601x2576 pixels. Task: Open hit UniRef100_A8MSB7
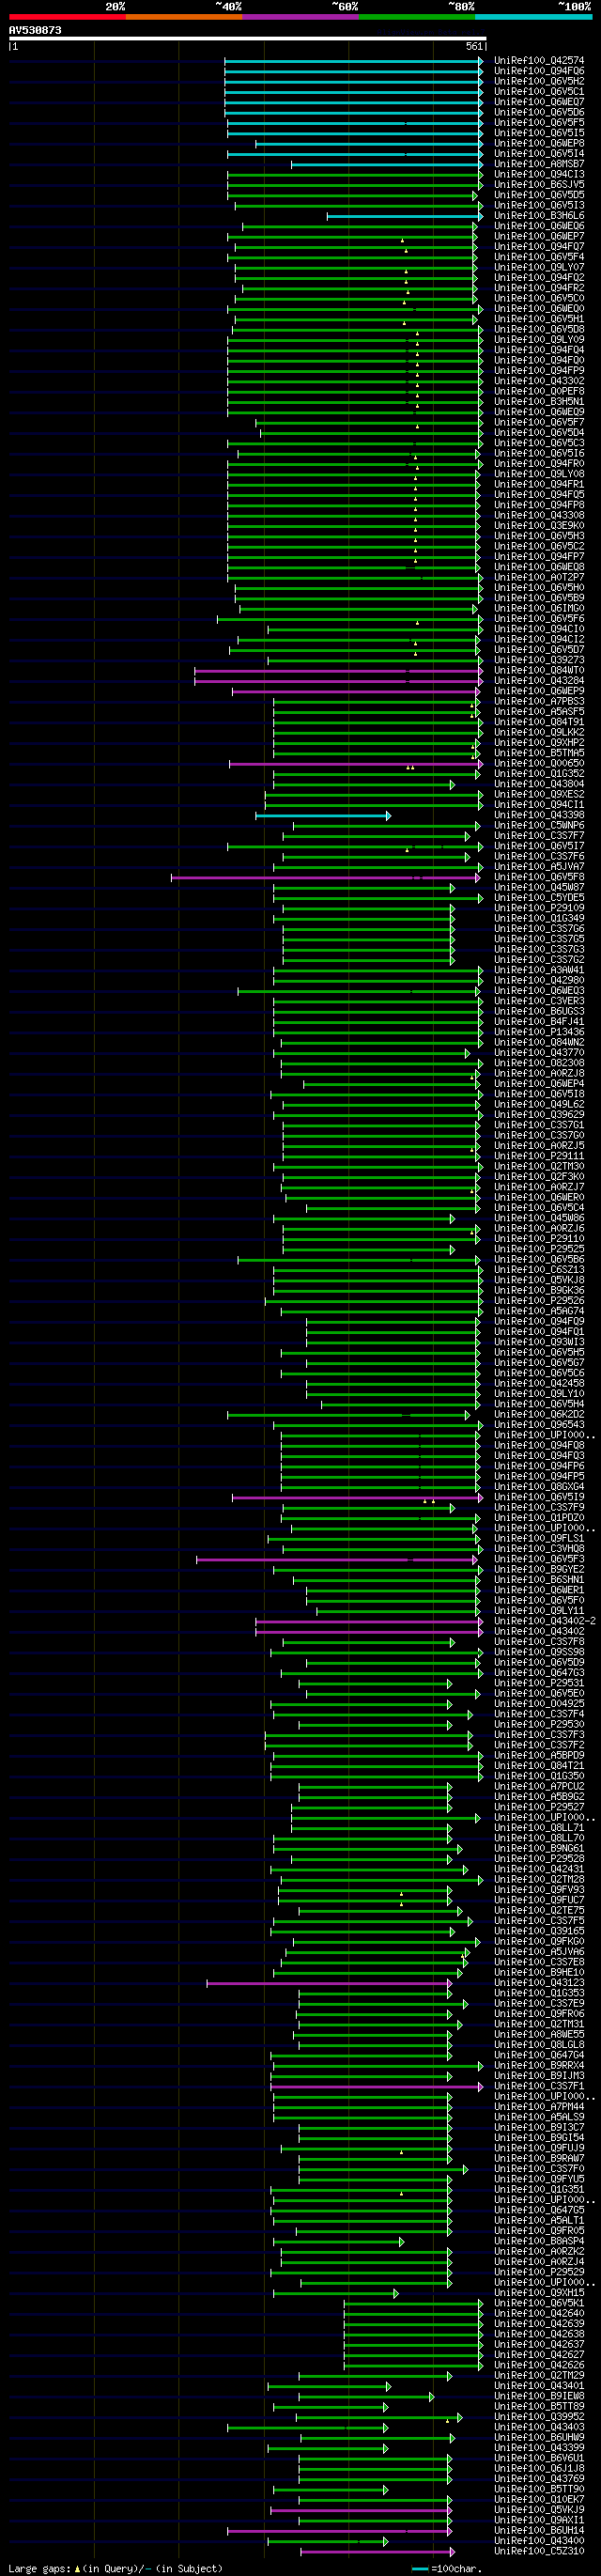click(x=539, y=164)
